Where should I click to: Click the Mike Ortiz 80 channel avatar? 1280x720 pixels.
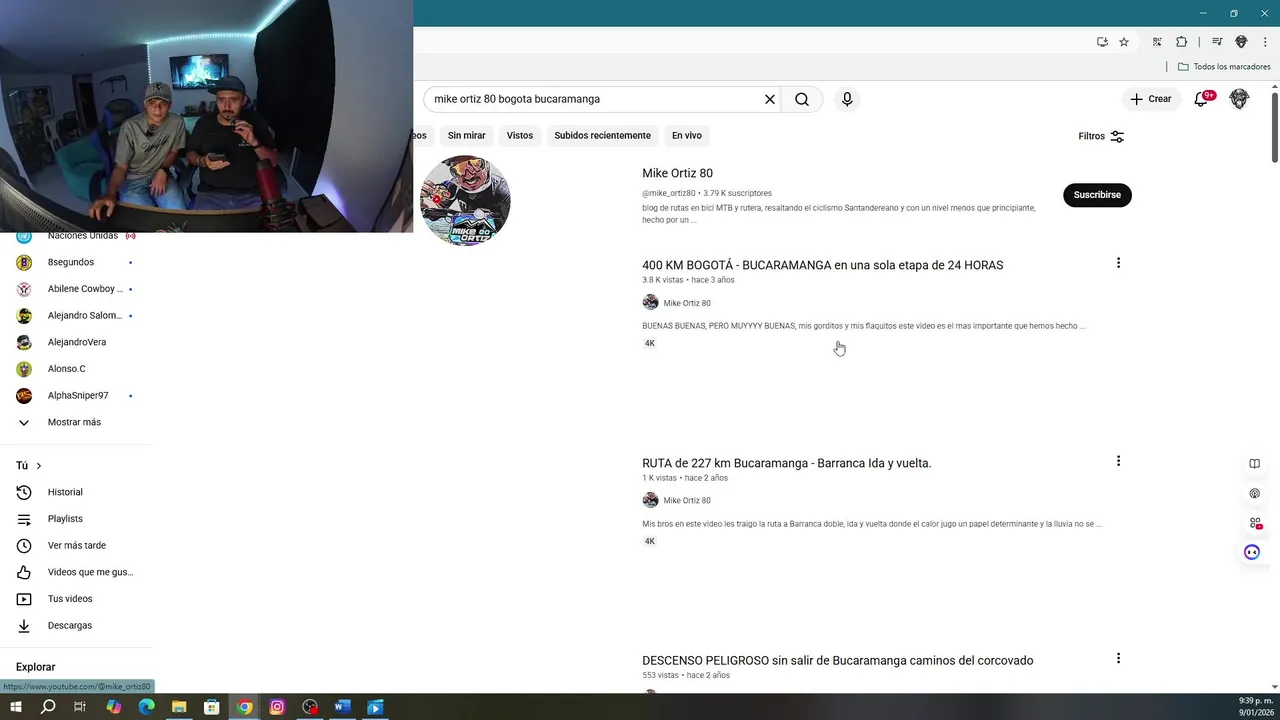465,200
